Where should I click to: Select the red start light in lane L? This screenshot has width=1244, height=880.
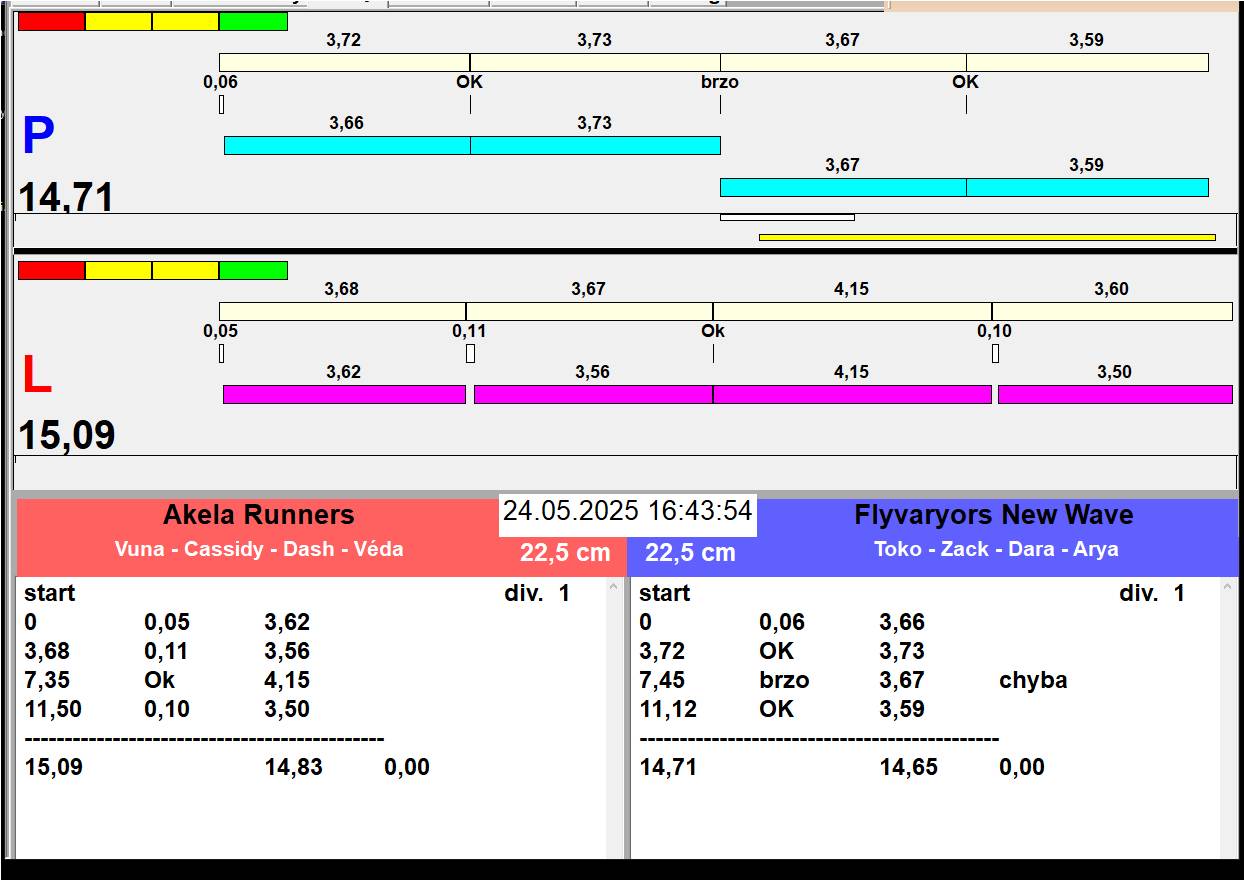51,271
